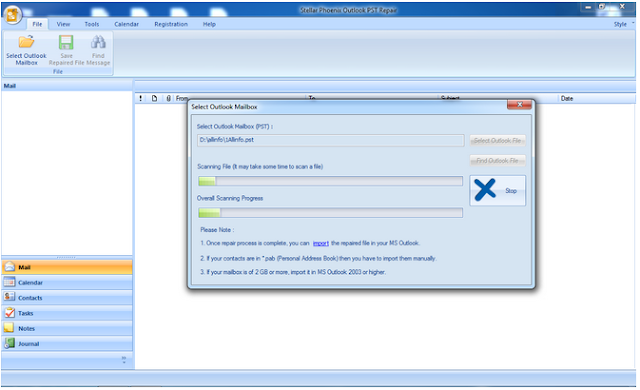640x390 pixels.
Task: Click the PST file path field
Action: (x=331, y=140)
